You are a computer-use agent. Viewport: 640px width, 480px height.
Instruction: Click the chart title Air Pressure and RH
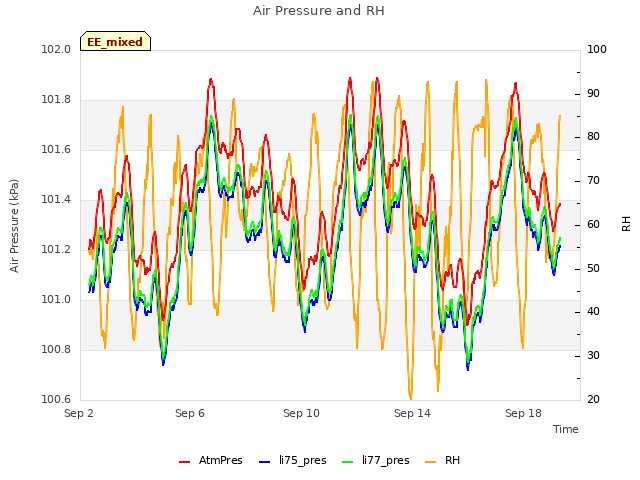319,11
